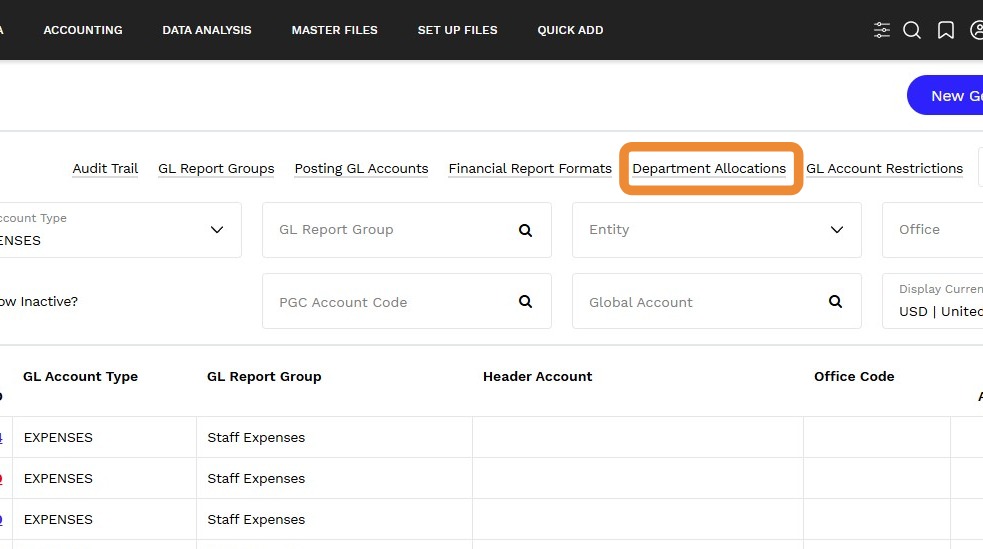Click the search magnifier in top bar
The height and width of the screenshot is (549, 983).
point(912,30)
